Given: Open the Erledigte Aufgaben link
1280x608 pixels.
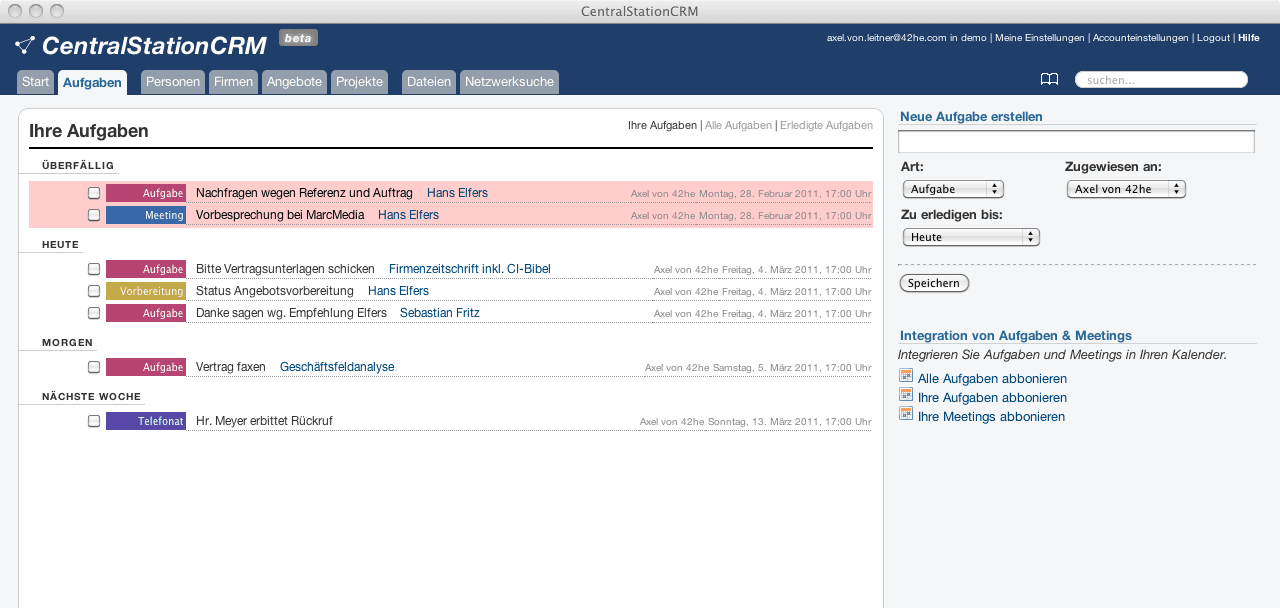Looking at the screenshot, I should [826, 125].
